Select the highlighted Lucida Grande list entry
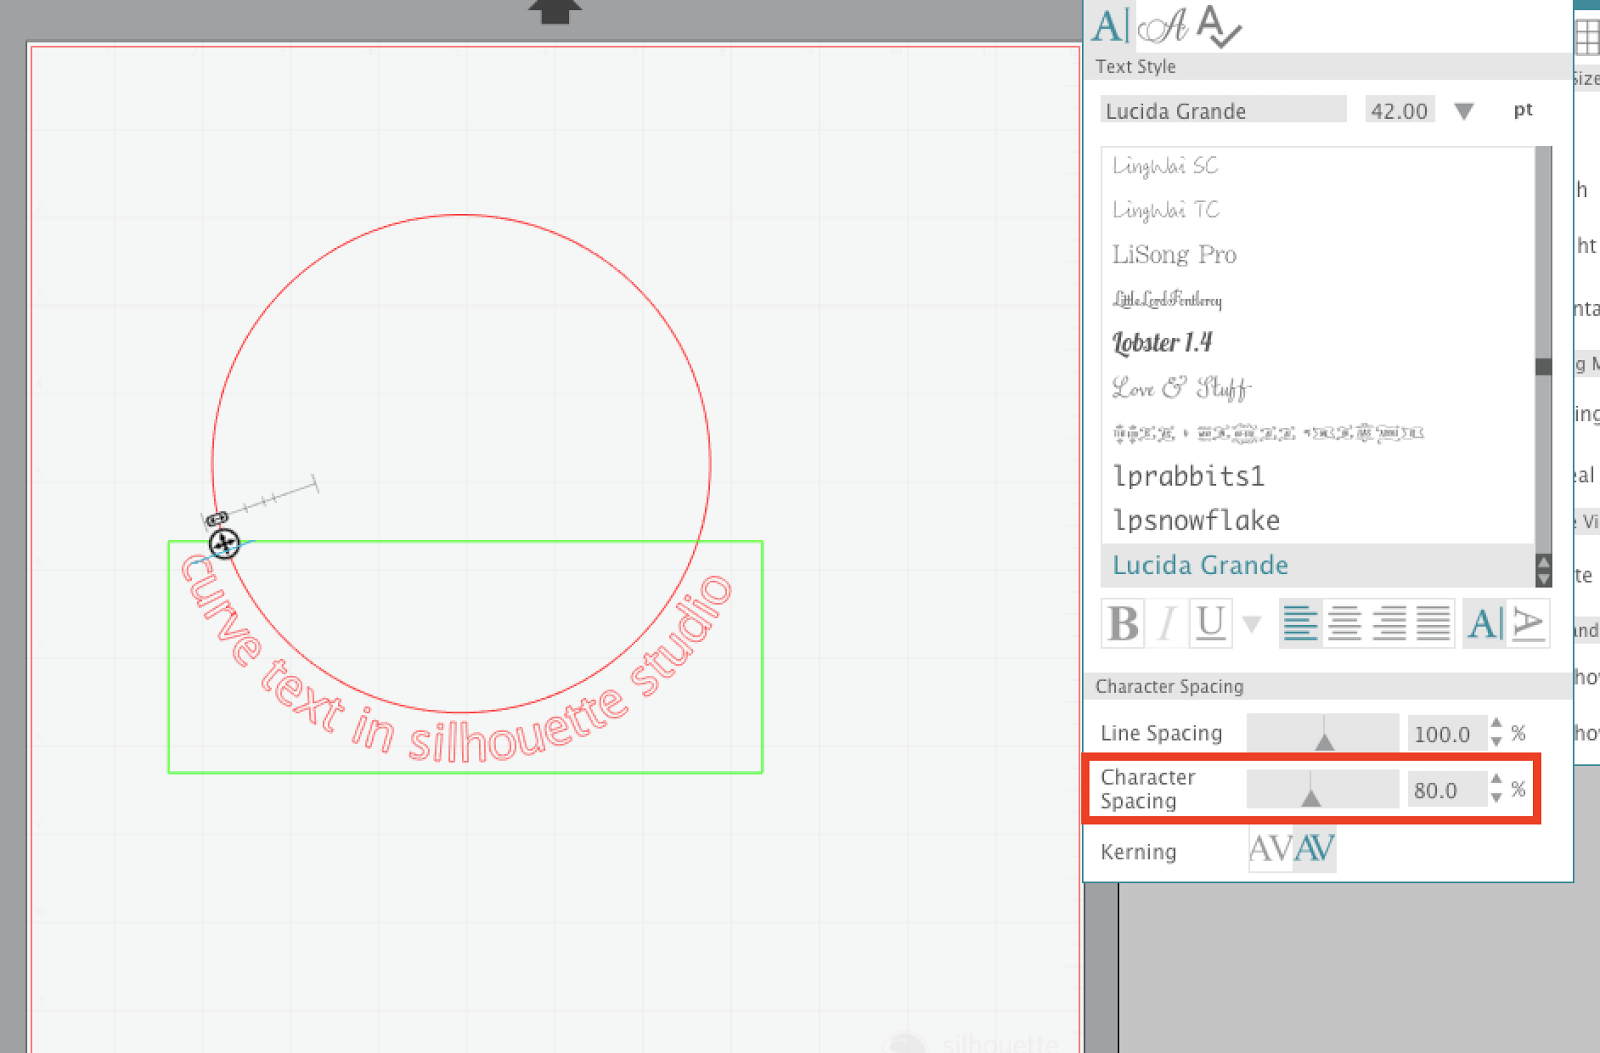Image resolution: width=1600 pixels, height=1053 pixels. tap(1317, 565)
